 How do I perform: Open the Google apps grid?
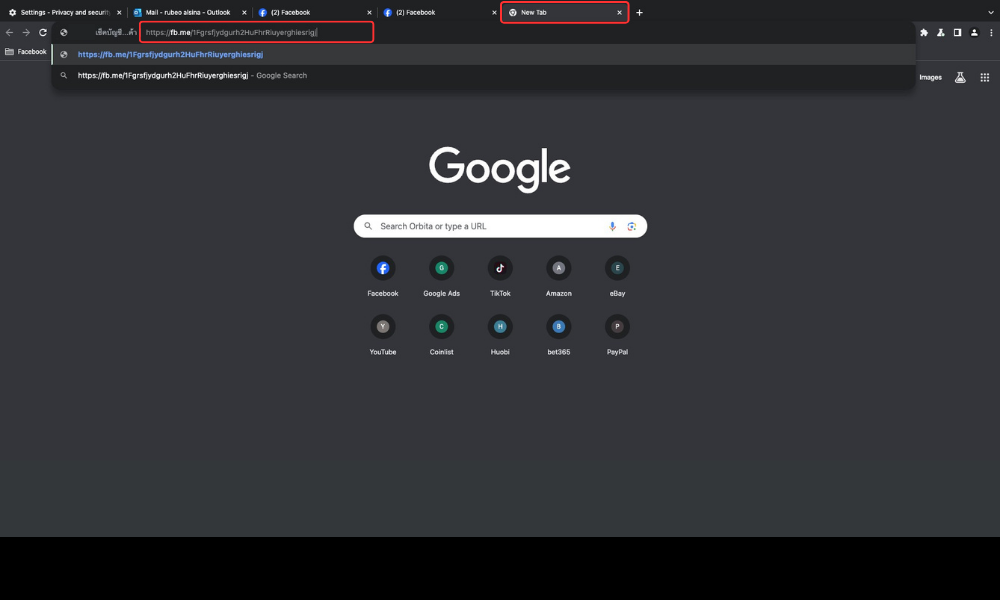pyautogui.click(x=985, y=77)
